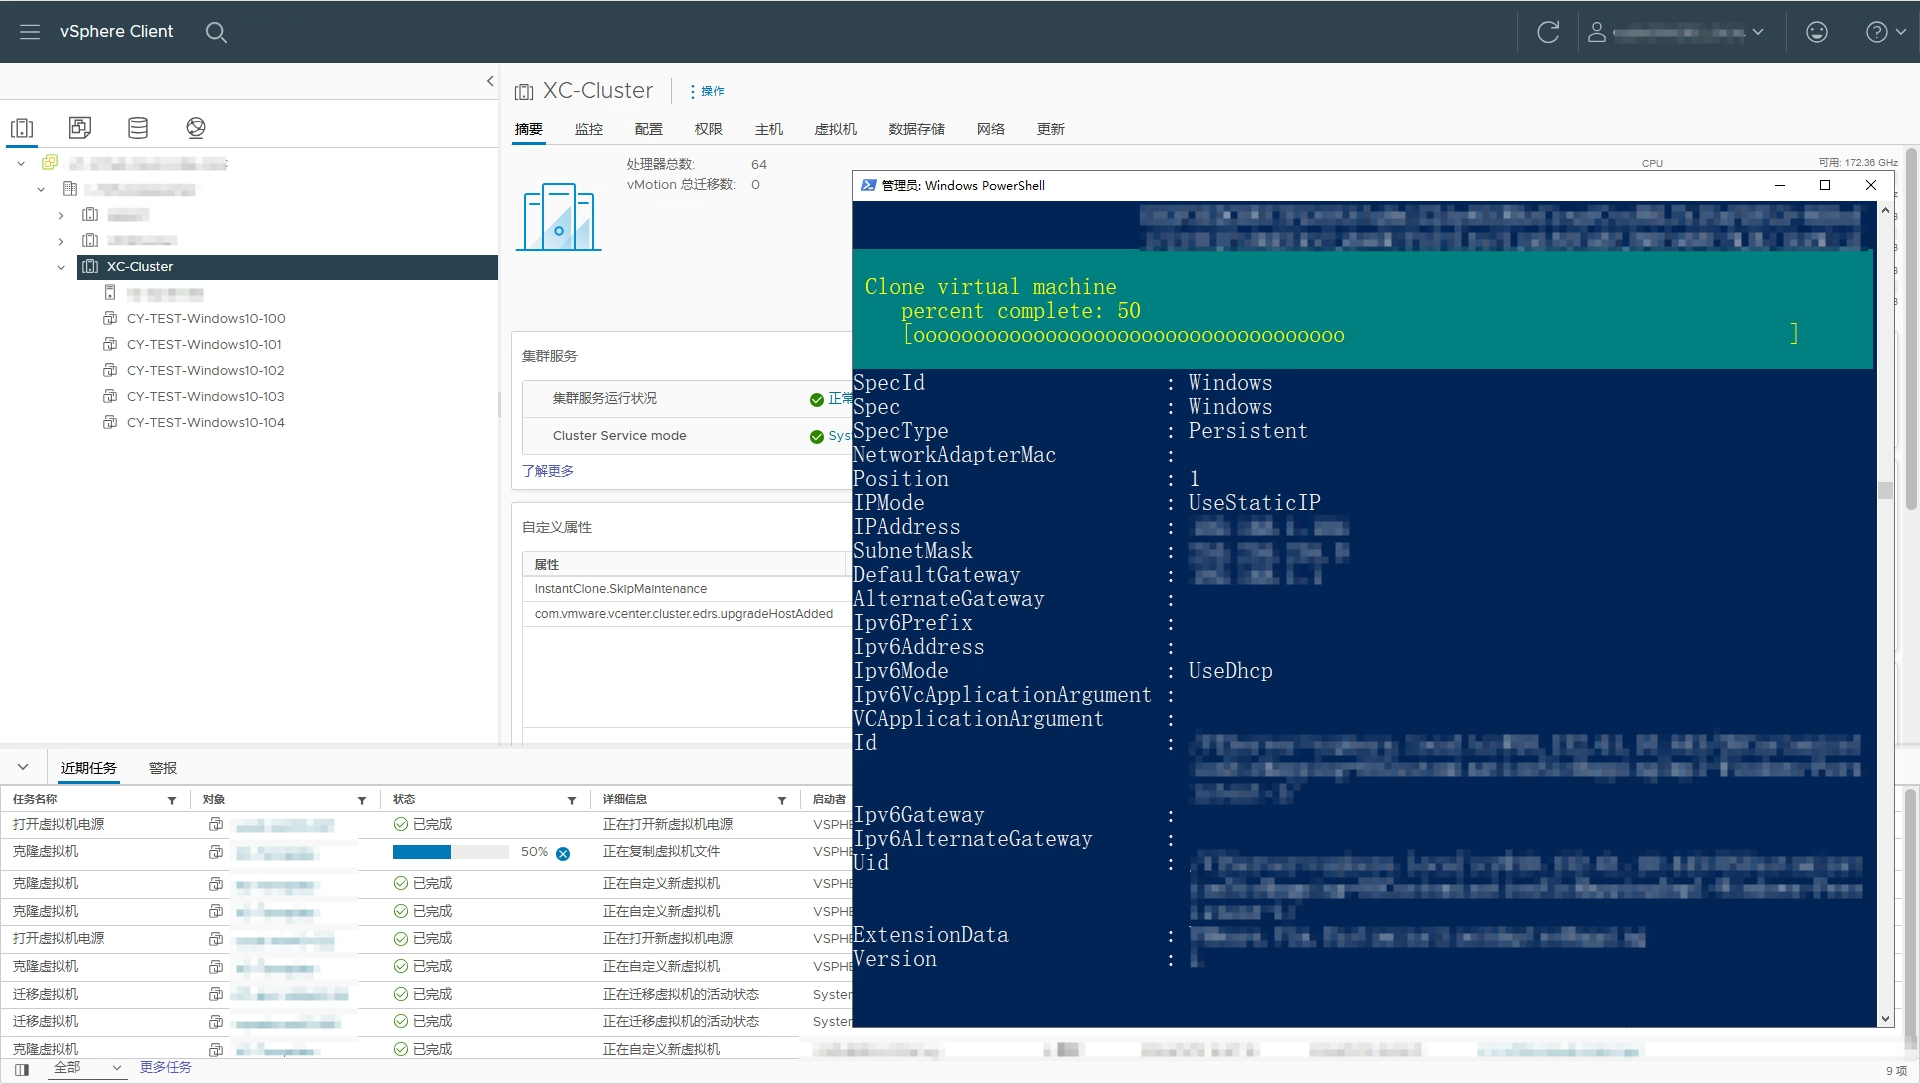This screenshot has height=1084, width=1920.
Task: Open the VMs and Templates inventory view
Action: tap(80, 128)
